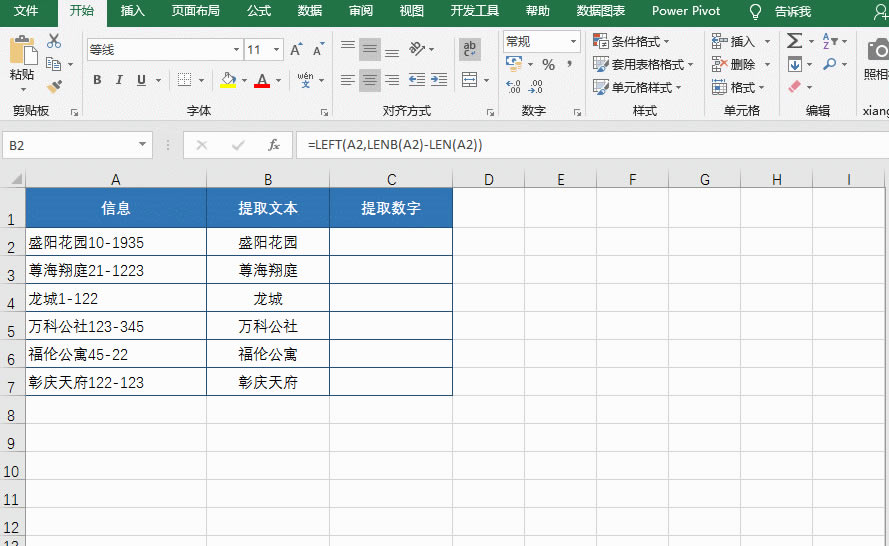Image resolution: width=889 pixels, height=546 pixels.
Task: Toggle bold formatting
Action: pyautogui.click(x=97, y=80)
